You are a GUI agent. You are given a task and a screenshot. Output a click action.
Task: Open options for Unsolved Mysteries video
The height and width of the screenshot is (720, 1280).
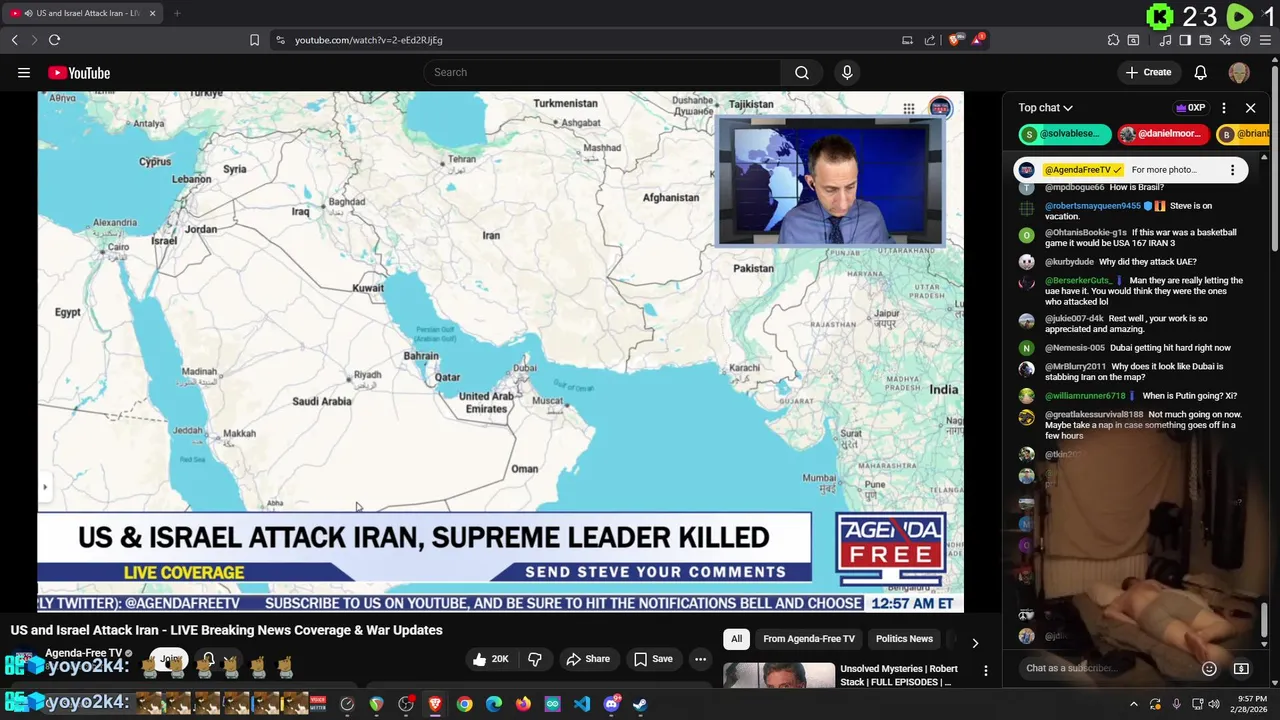point(985,671)
